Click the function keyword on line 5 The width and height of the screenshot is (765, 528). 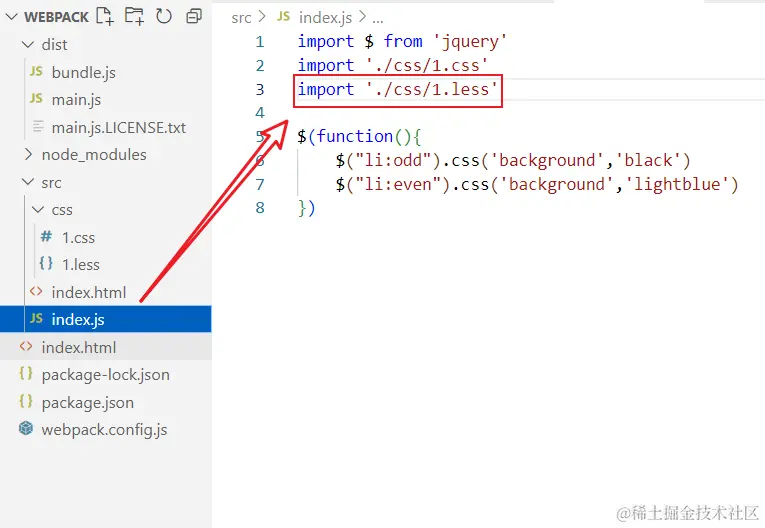click(355, 136)
